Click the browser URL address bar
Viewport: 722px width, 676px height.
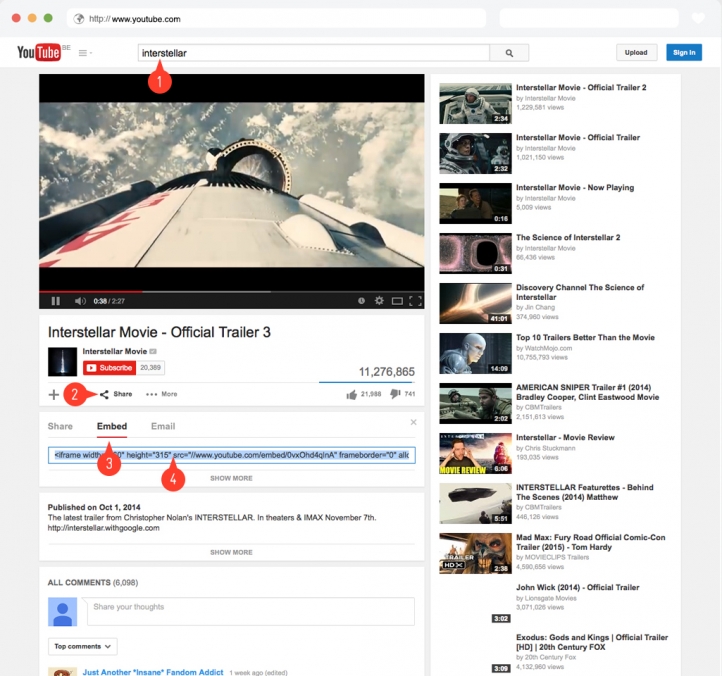[276, 19]
